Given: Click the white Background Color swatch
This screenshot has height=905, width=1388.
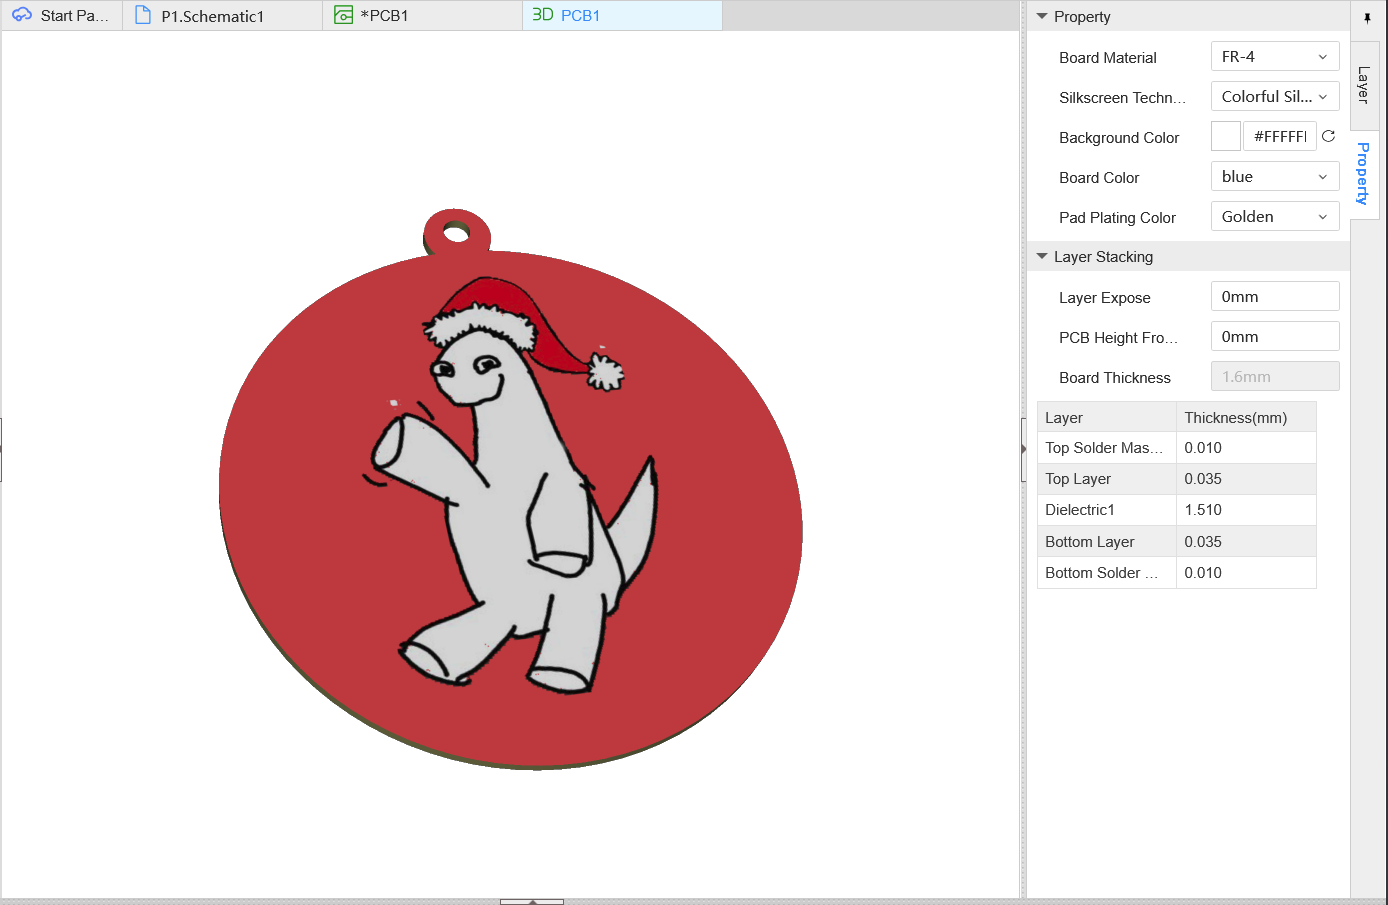Looking at the screenshot, I should (1226, 136).
